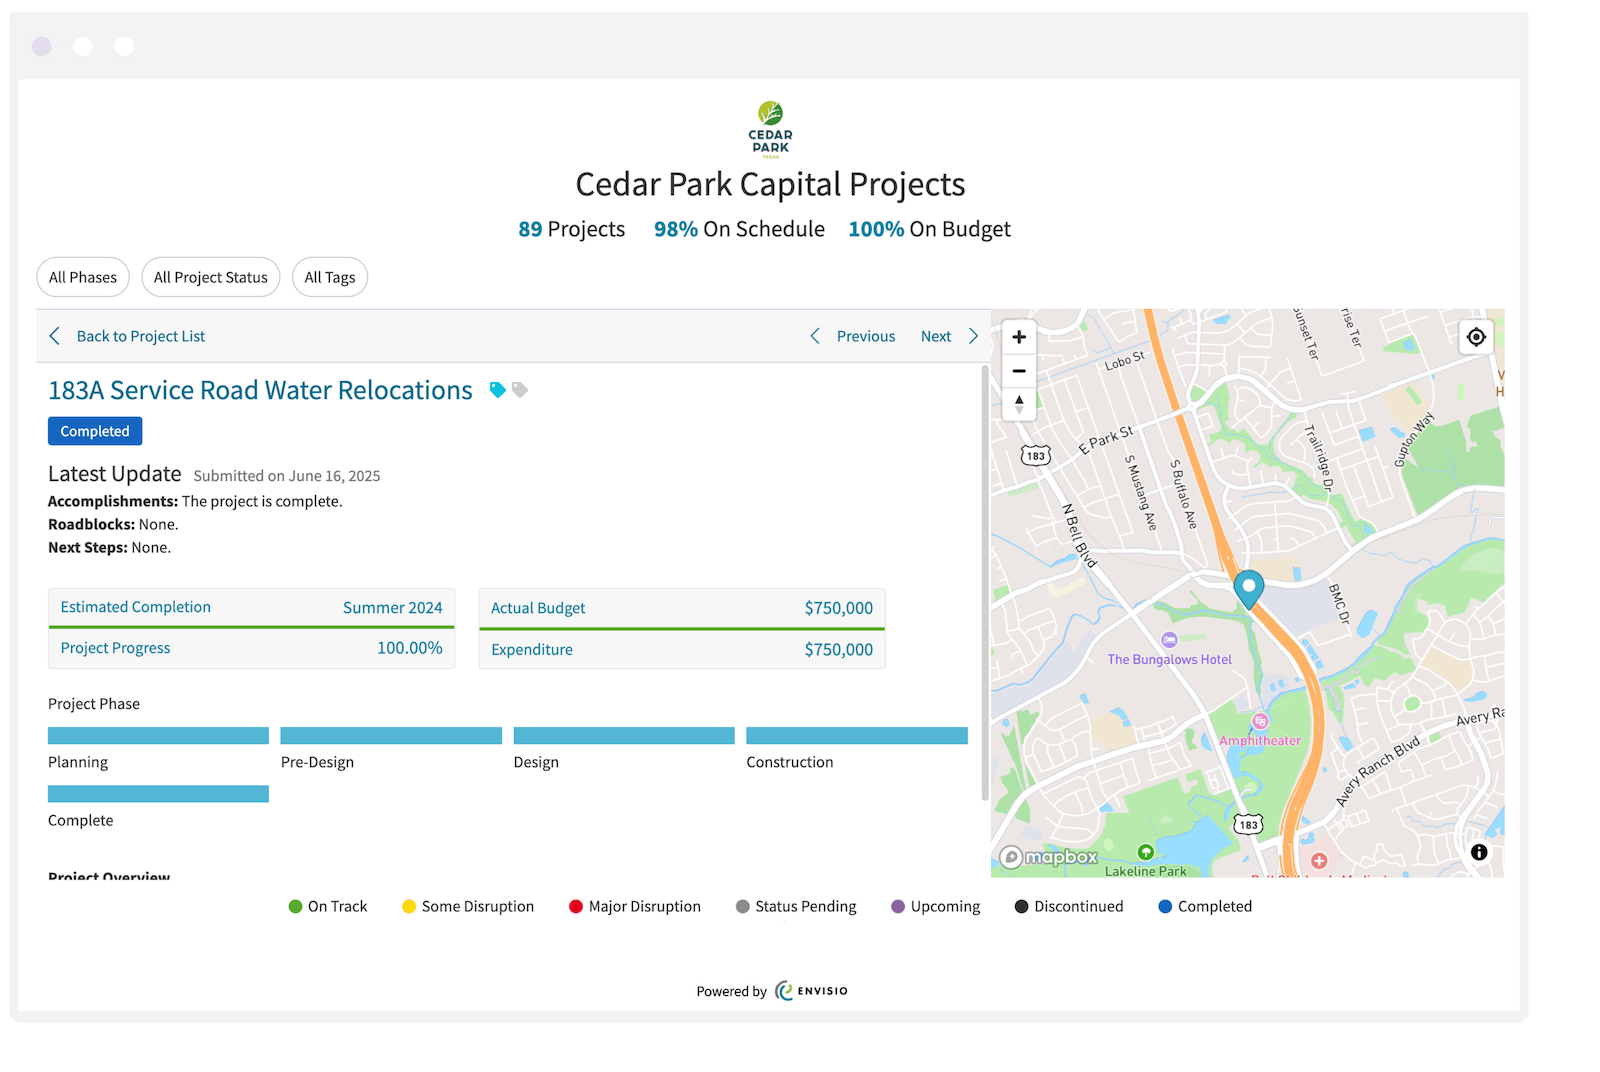Click the Lakeline Park green marker
Image resolution: width=1600 pixels, height=1072 pixels.
click(x=1146, y=852)
